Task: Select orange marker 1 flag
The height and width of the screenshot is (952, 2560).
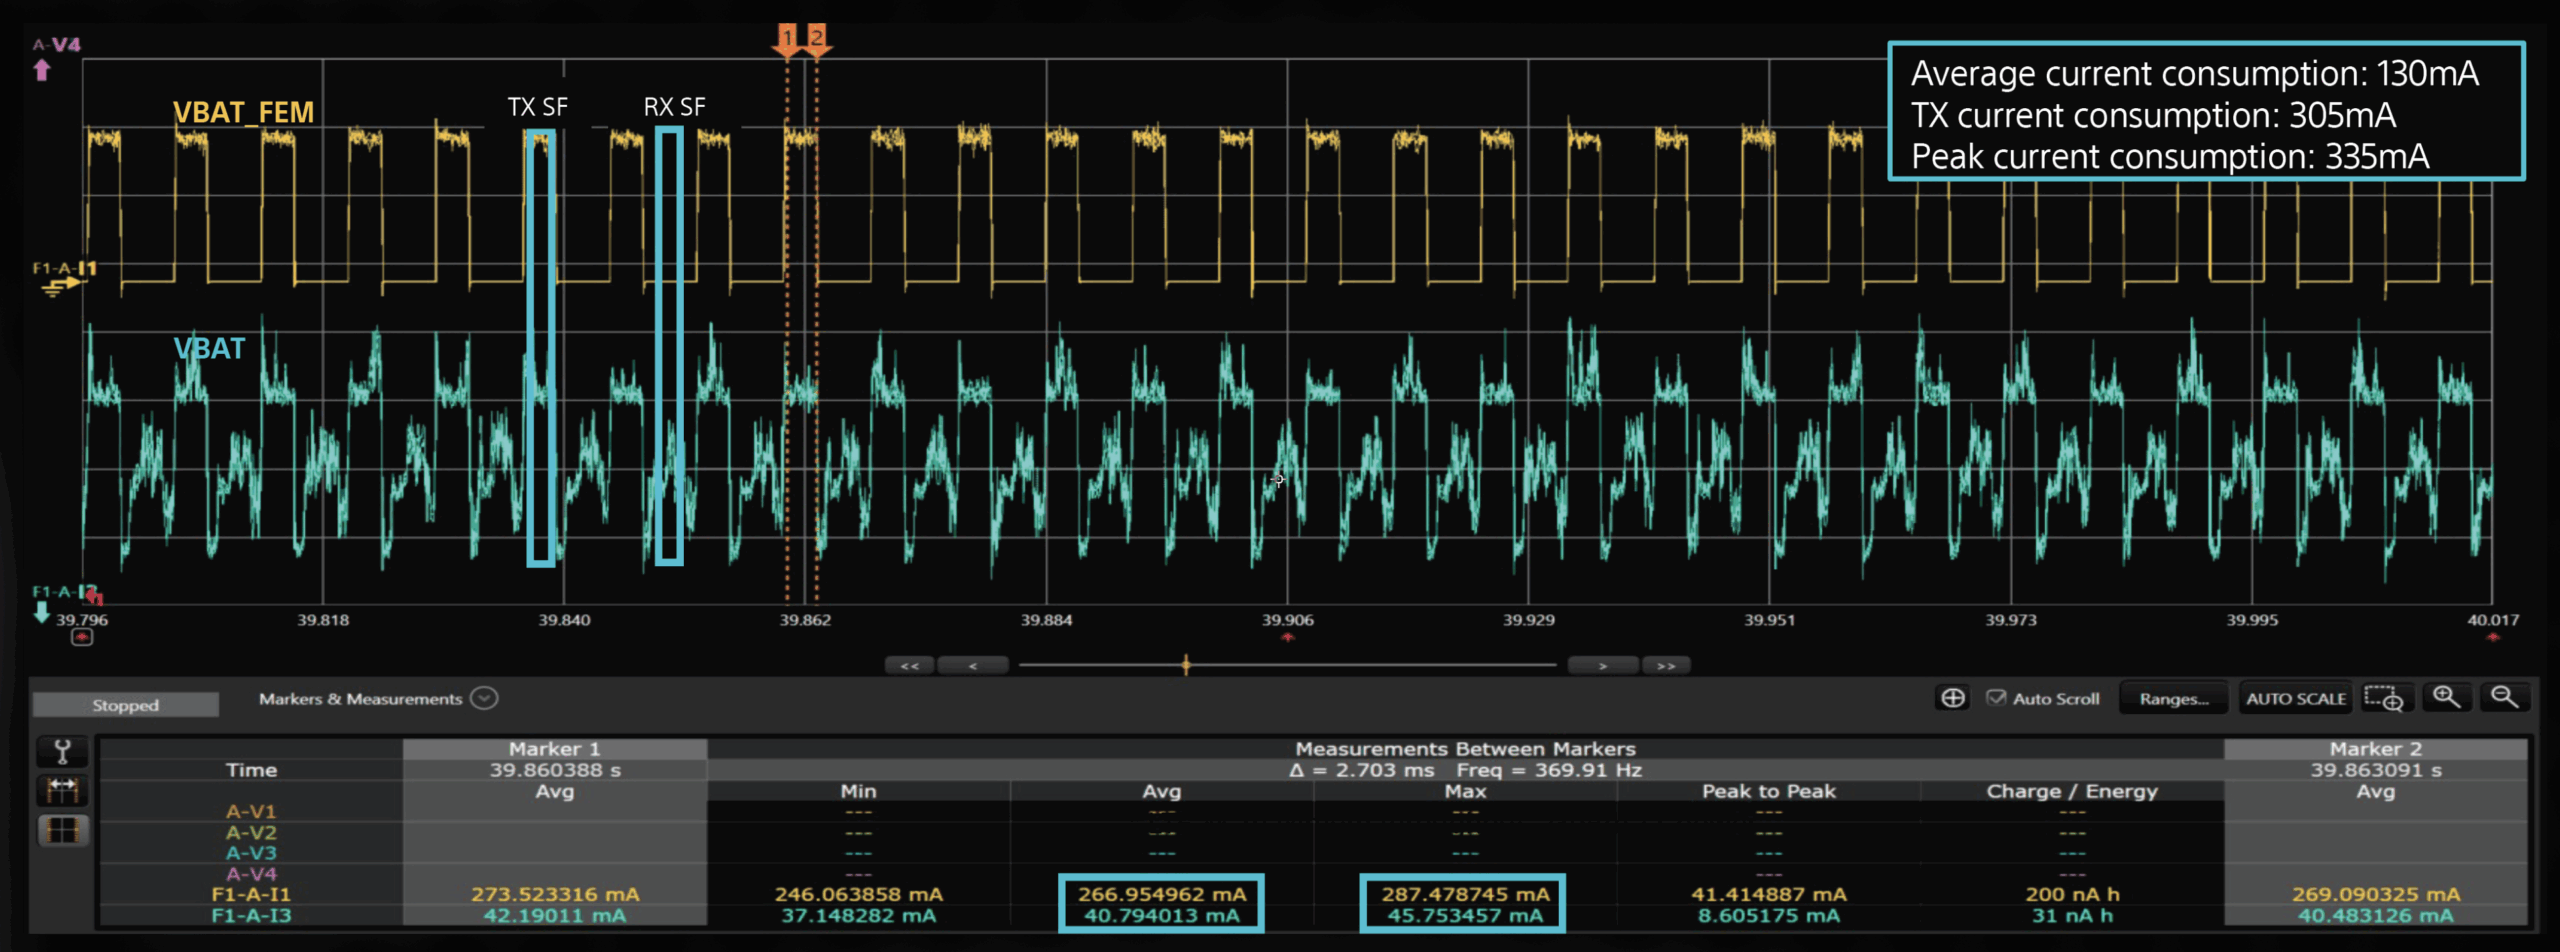Action: (787, 38)
